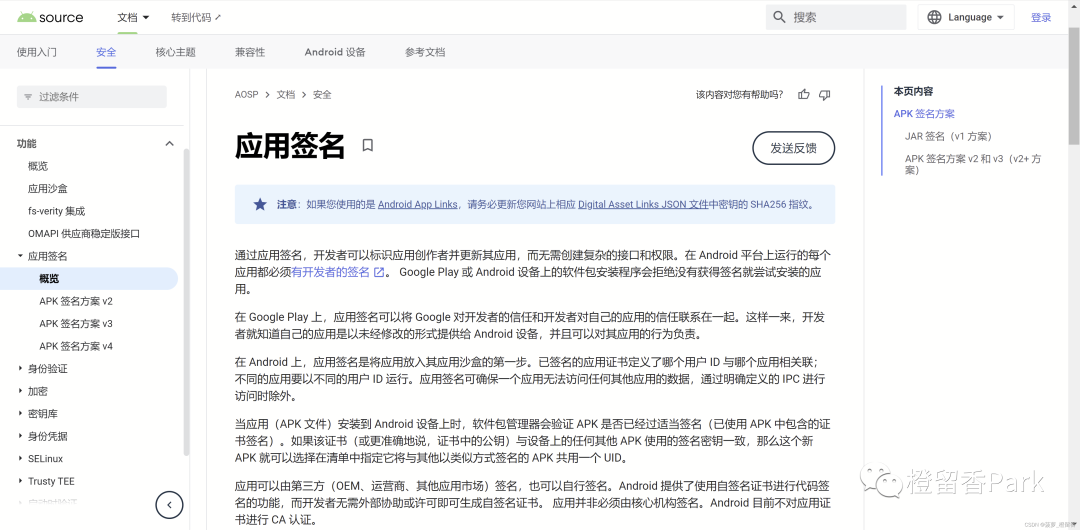Open OMAPI 供应商稳定版接口 sidebar item

click(84, 234)
